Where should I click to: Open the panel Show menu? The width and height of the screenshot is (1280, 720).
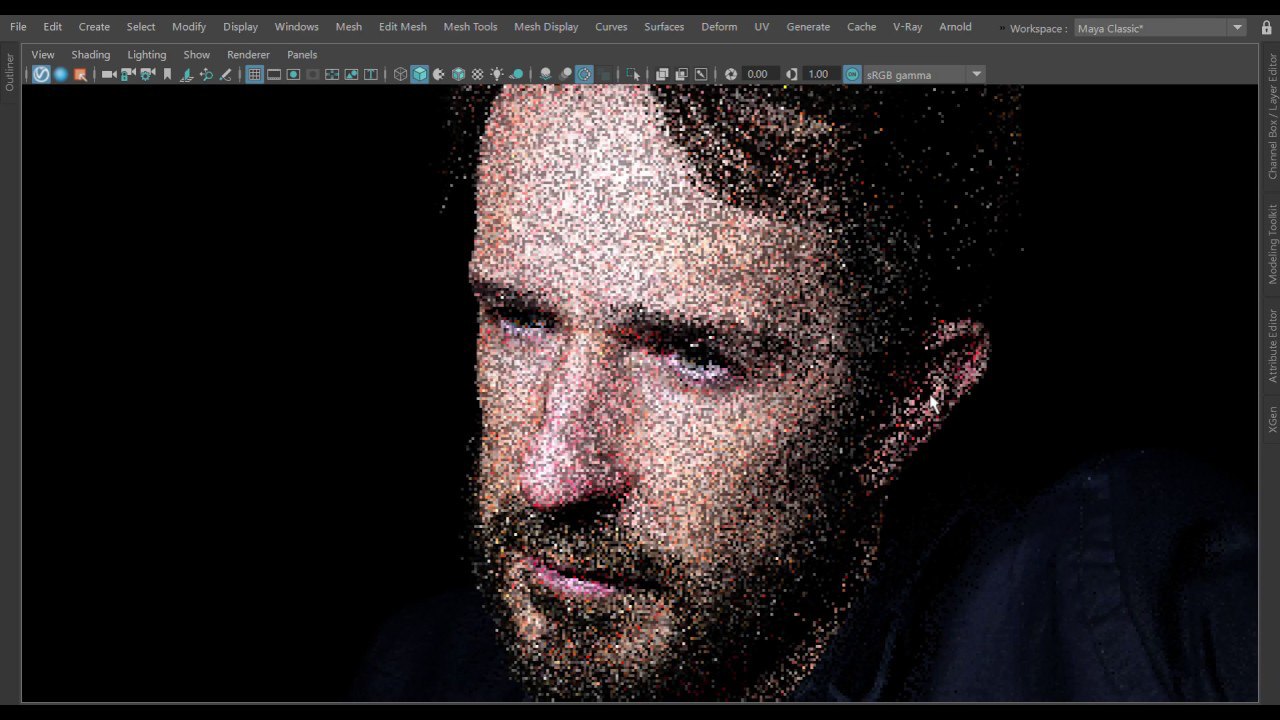click(x=197, y=55)
